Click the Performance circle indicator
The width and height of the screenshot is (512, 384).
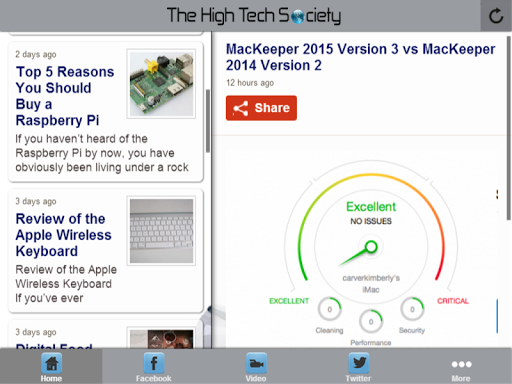pos(371,321)
